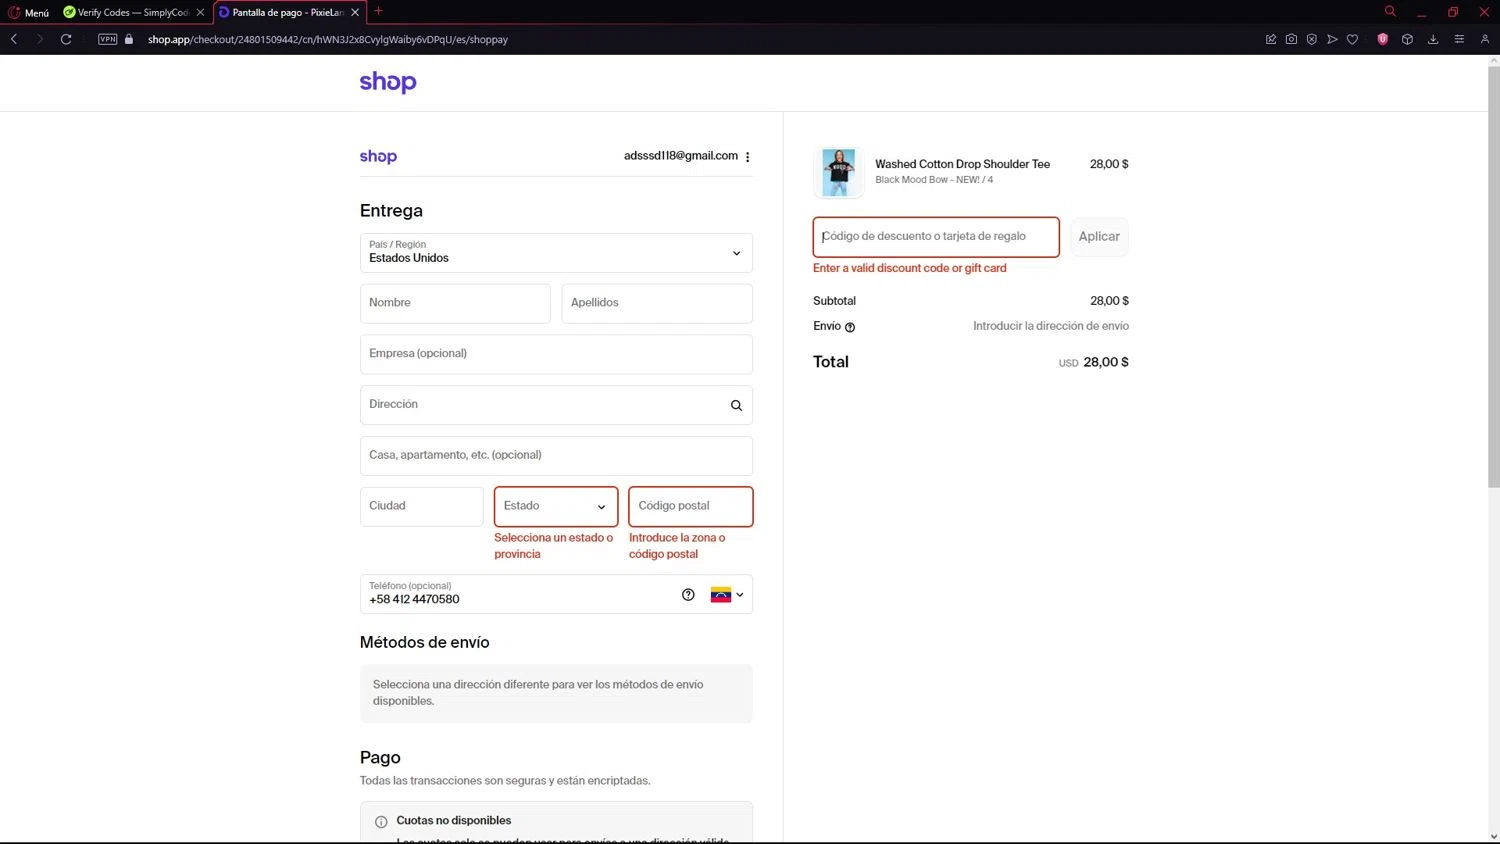Open a new browser tab with plus icon
The image size is (1500, 844).
[378, 11]
